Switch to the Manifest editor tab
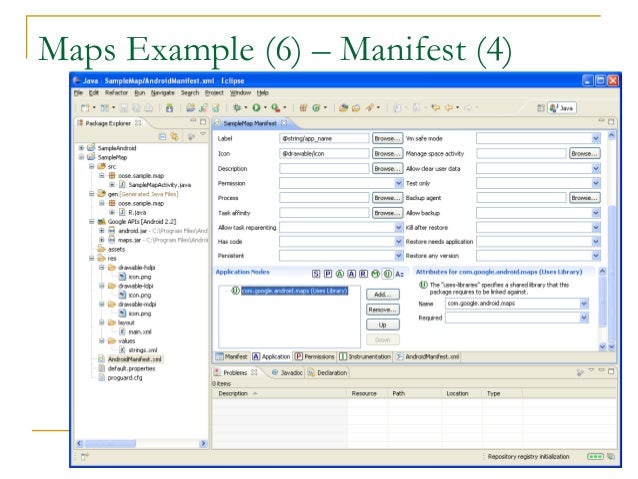This screenshot has height=479, width=638. pyautogui.click(x=231, y=357)
